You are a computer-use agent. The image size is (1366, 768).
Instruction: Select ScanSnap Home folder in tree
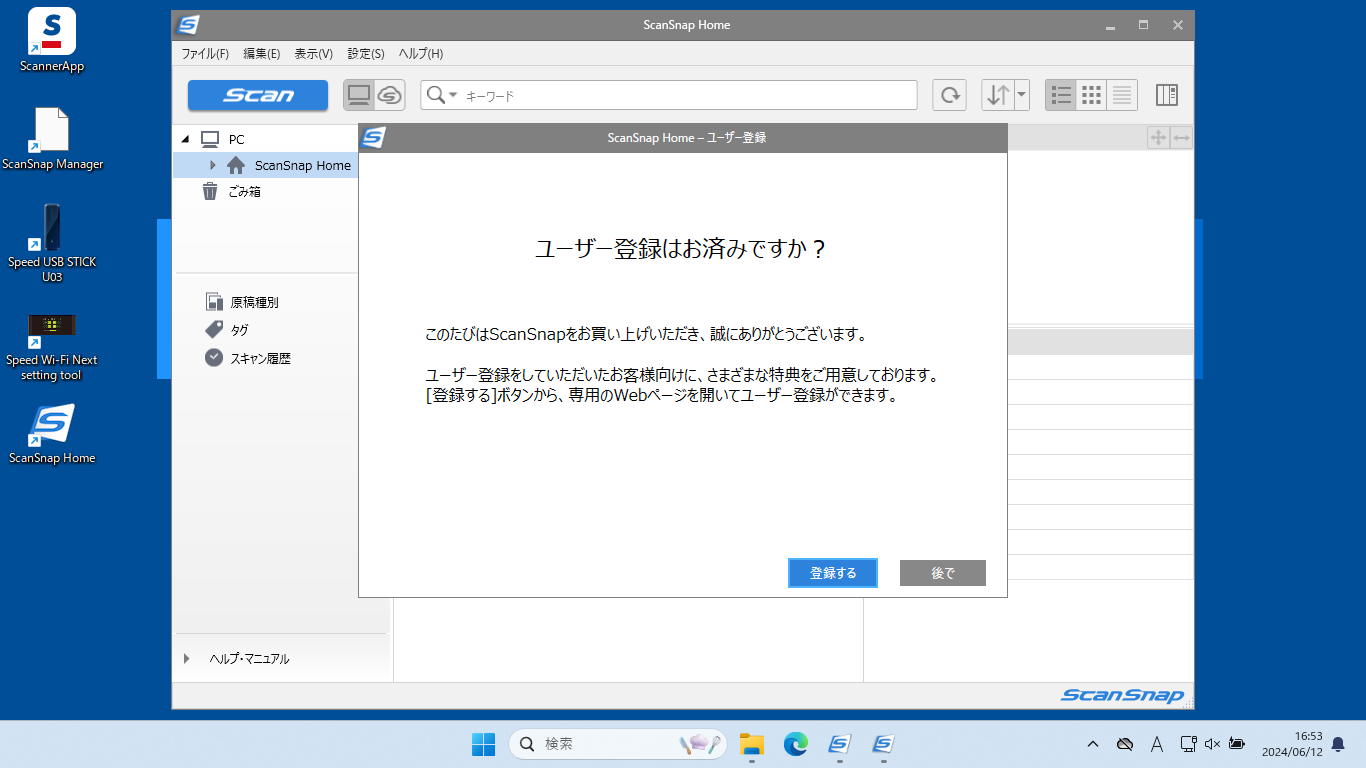(x=303, y=165)
